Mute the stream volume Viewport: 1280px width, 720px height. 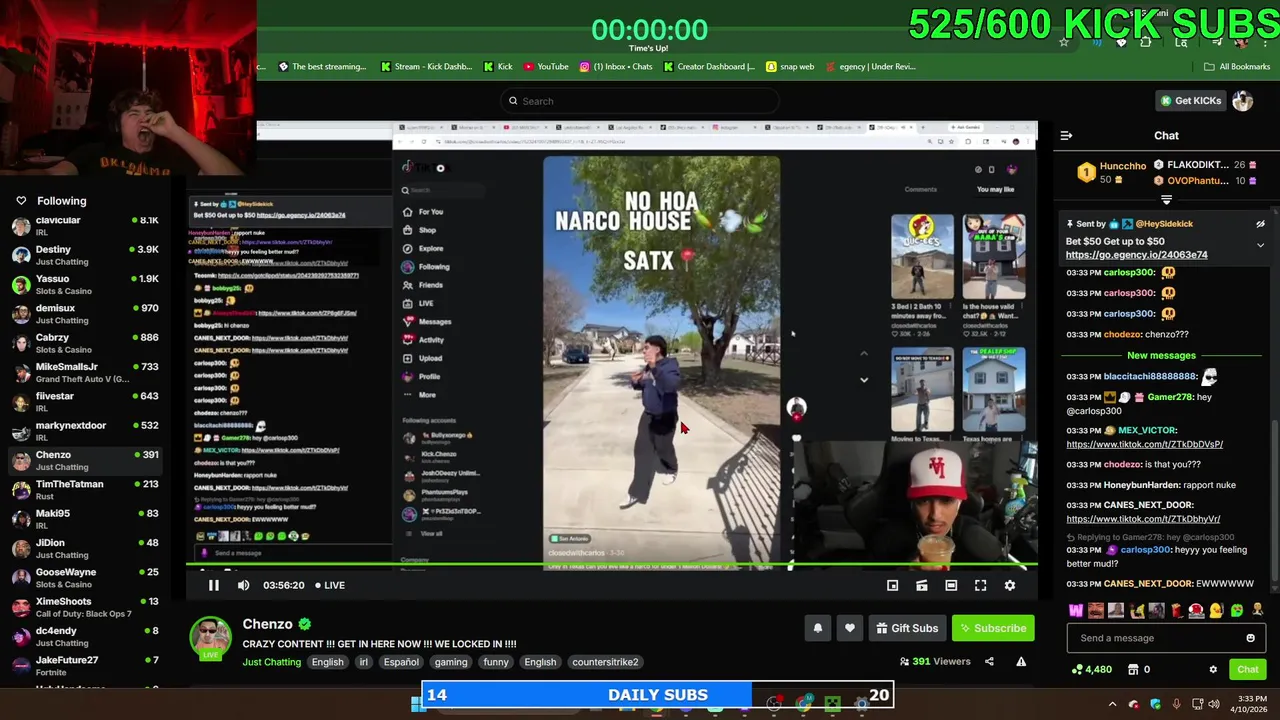[243, 585]
